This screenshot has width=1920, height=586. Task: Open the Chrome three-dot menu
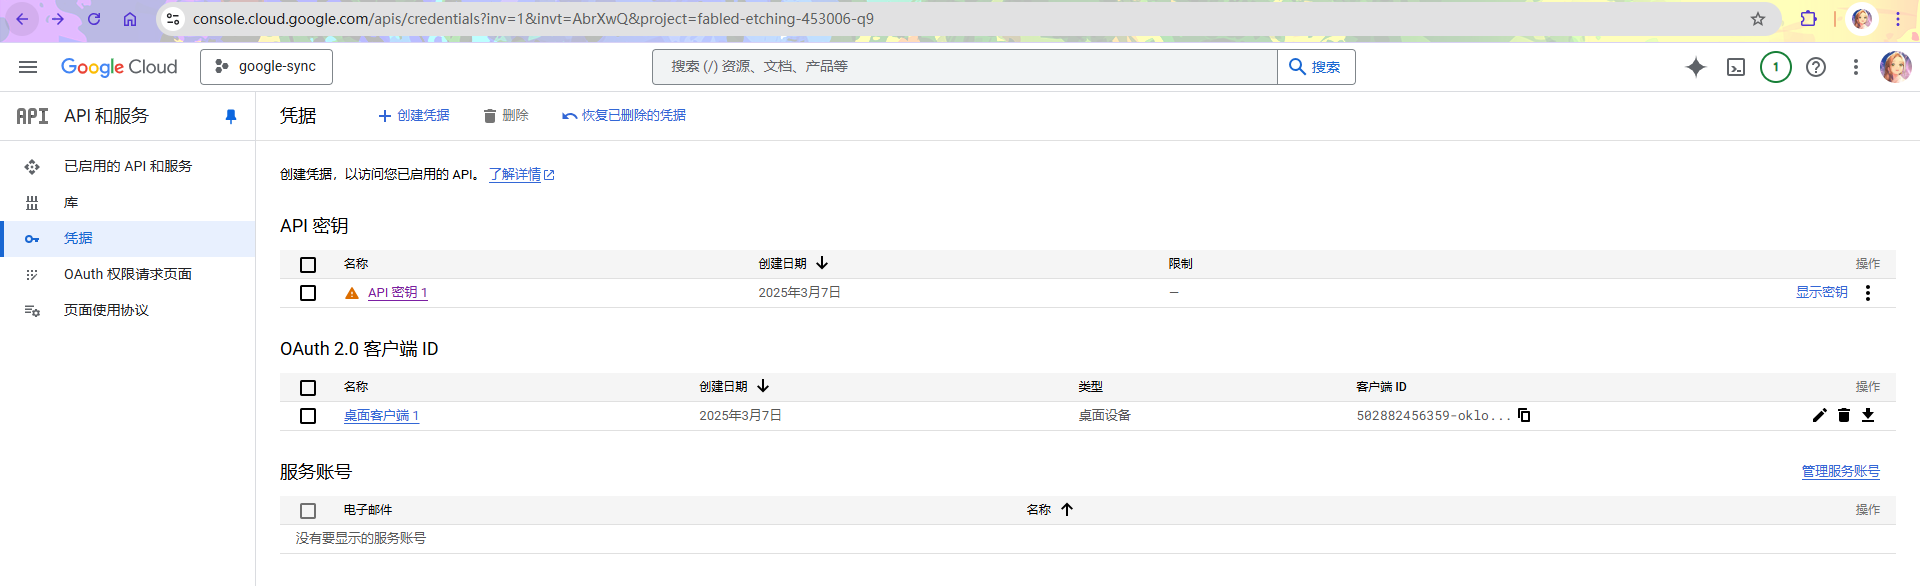click(1898, 19)
